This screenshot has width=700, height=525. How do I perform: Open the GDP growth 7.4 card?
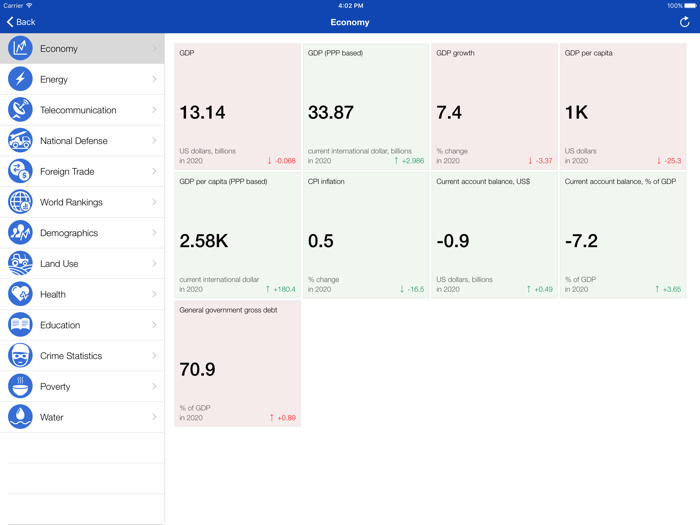pos(494,106)
